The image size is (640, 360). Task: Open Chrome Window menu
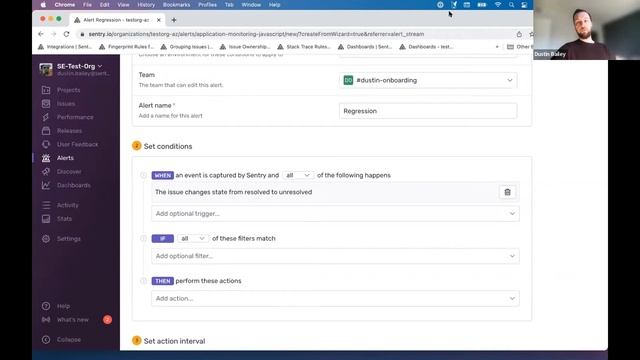pos(251,5)
